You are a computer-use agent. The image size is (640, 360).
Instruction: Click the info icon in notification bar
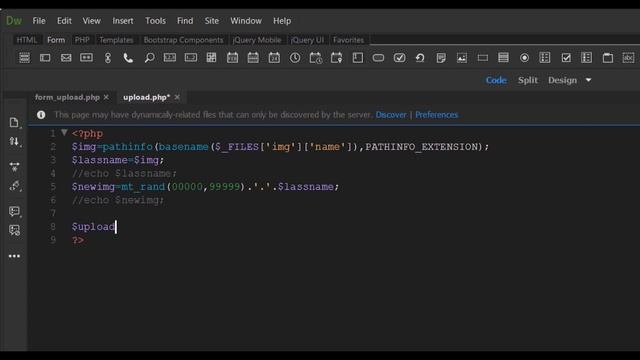click(x=41, y=115)
